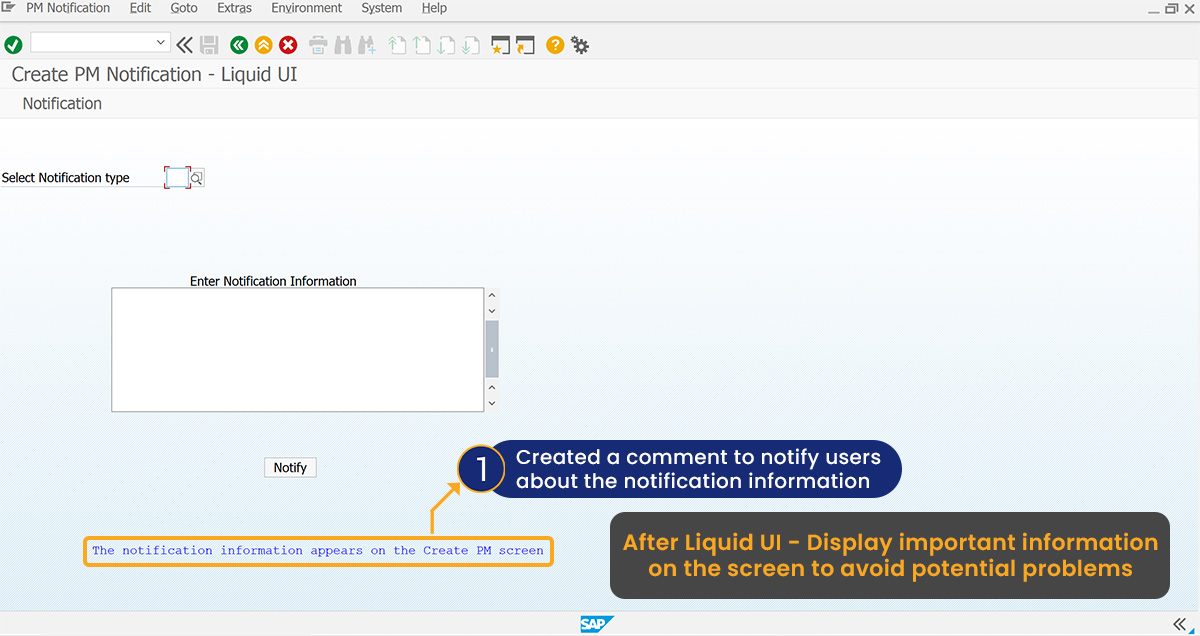
Task: Open the Environment menu
Action: click(306, 8)
